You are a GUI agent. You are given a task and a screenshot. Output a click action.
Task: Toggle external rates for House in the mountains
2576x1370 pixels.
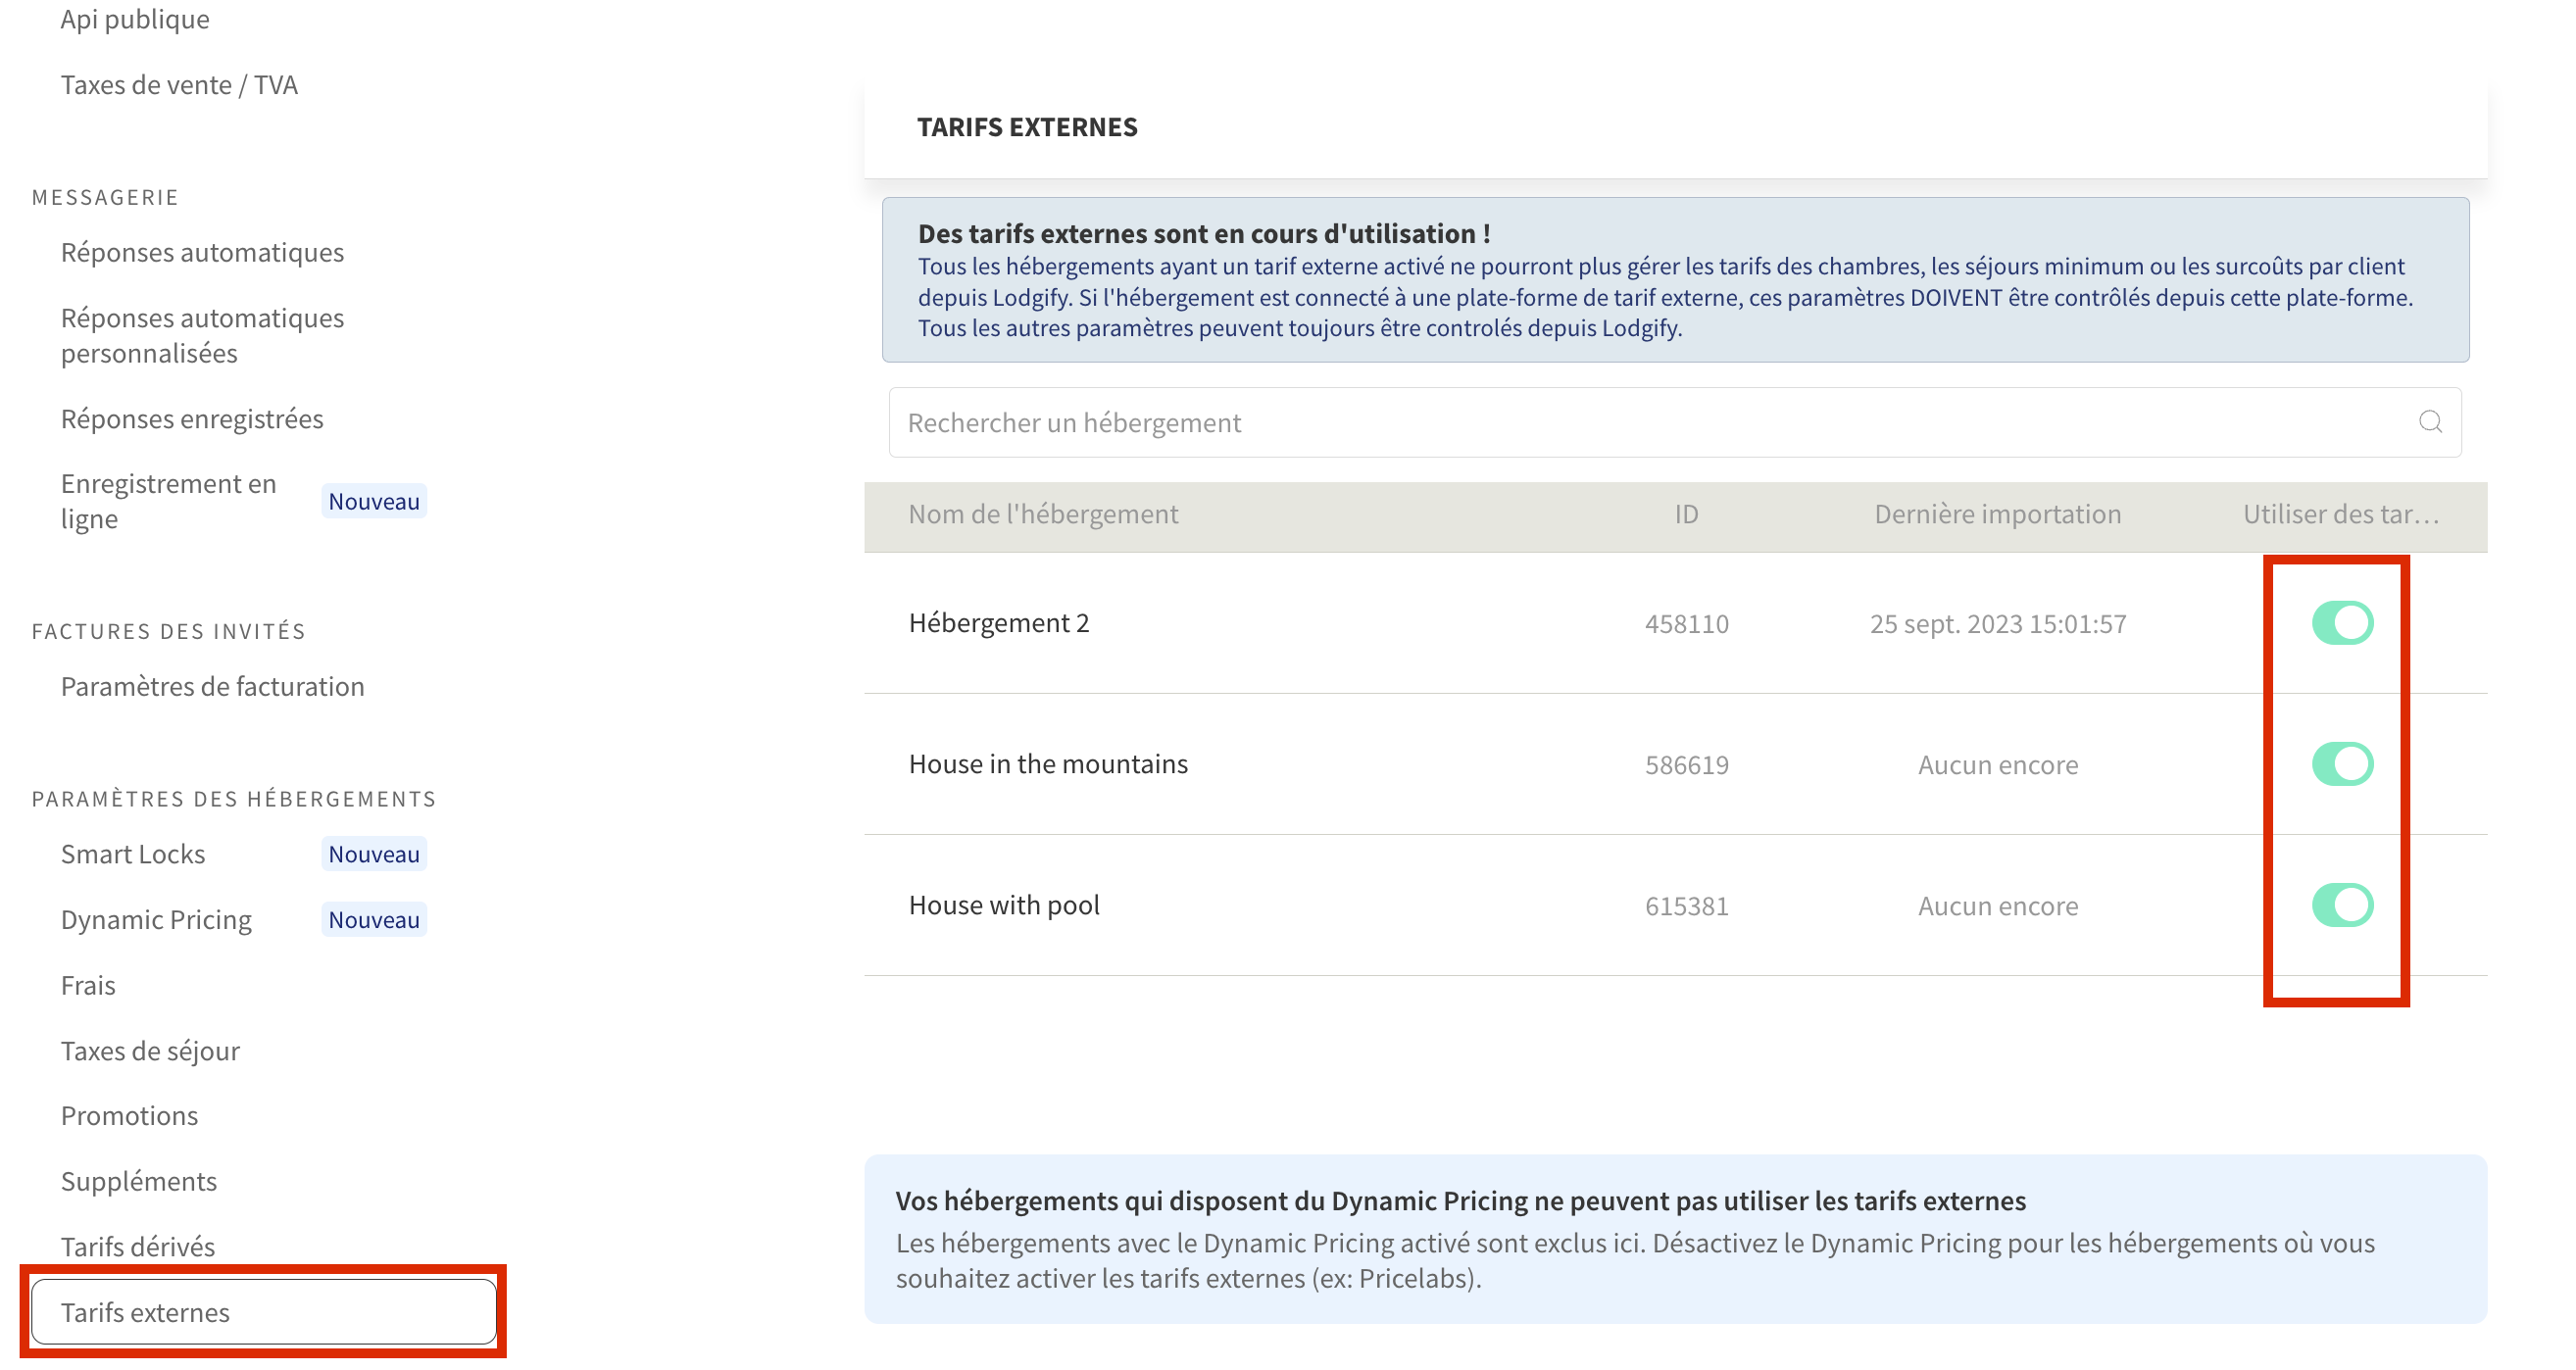(x=2342, y=764)
